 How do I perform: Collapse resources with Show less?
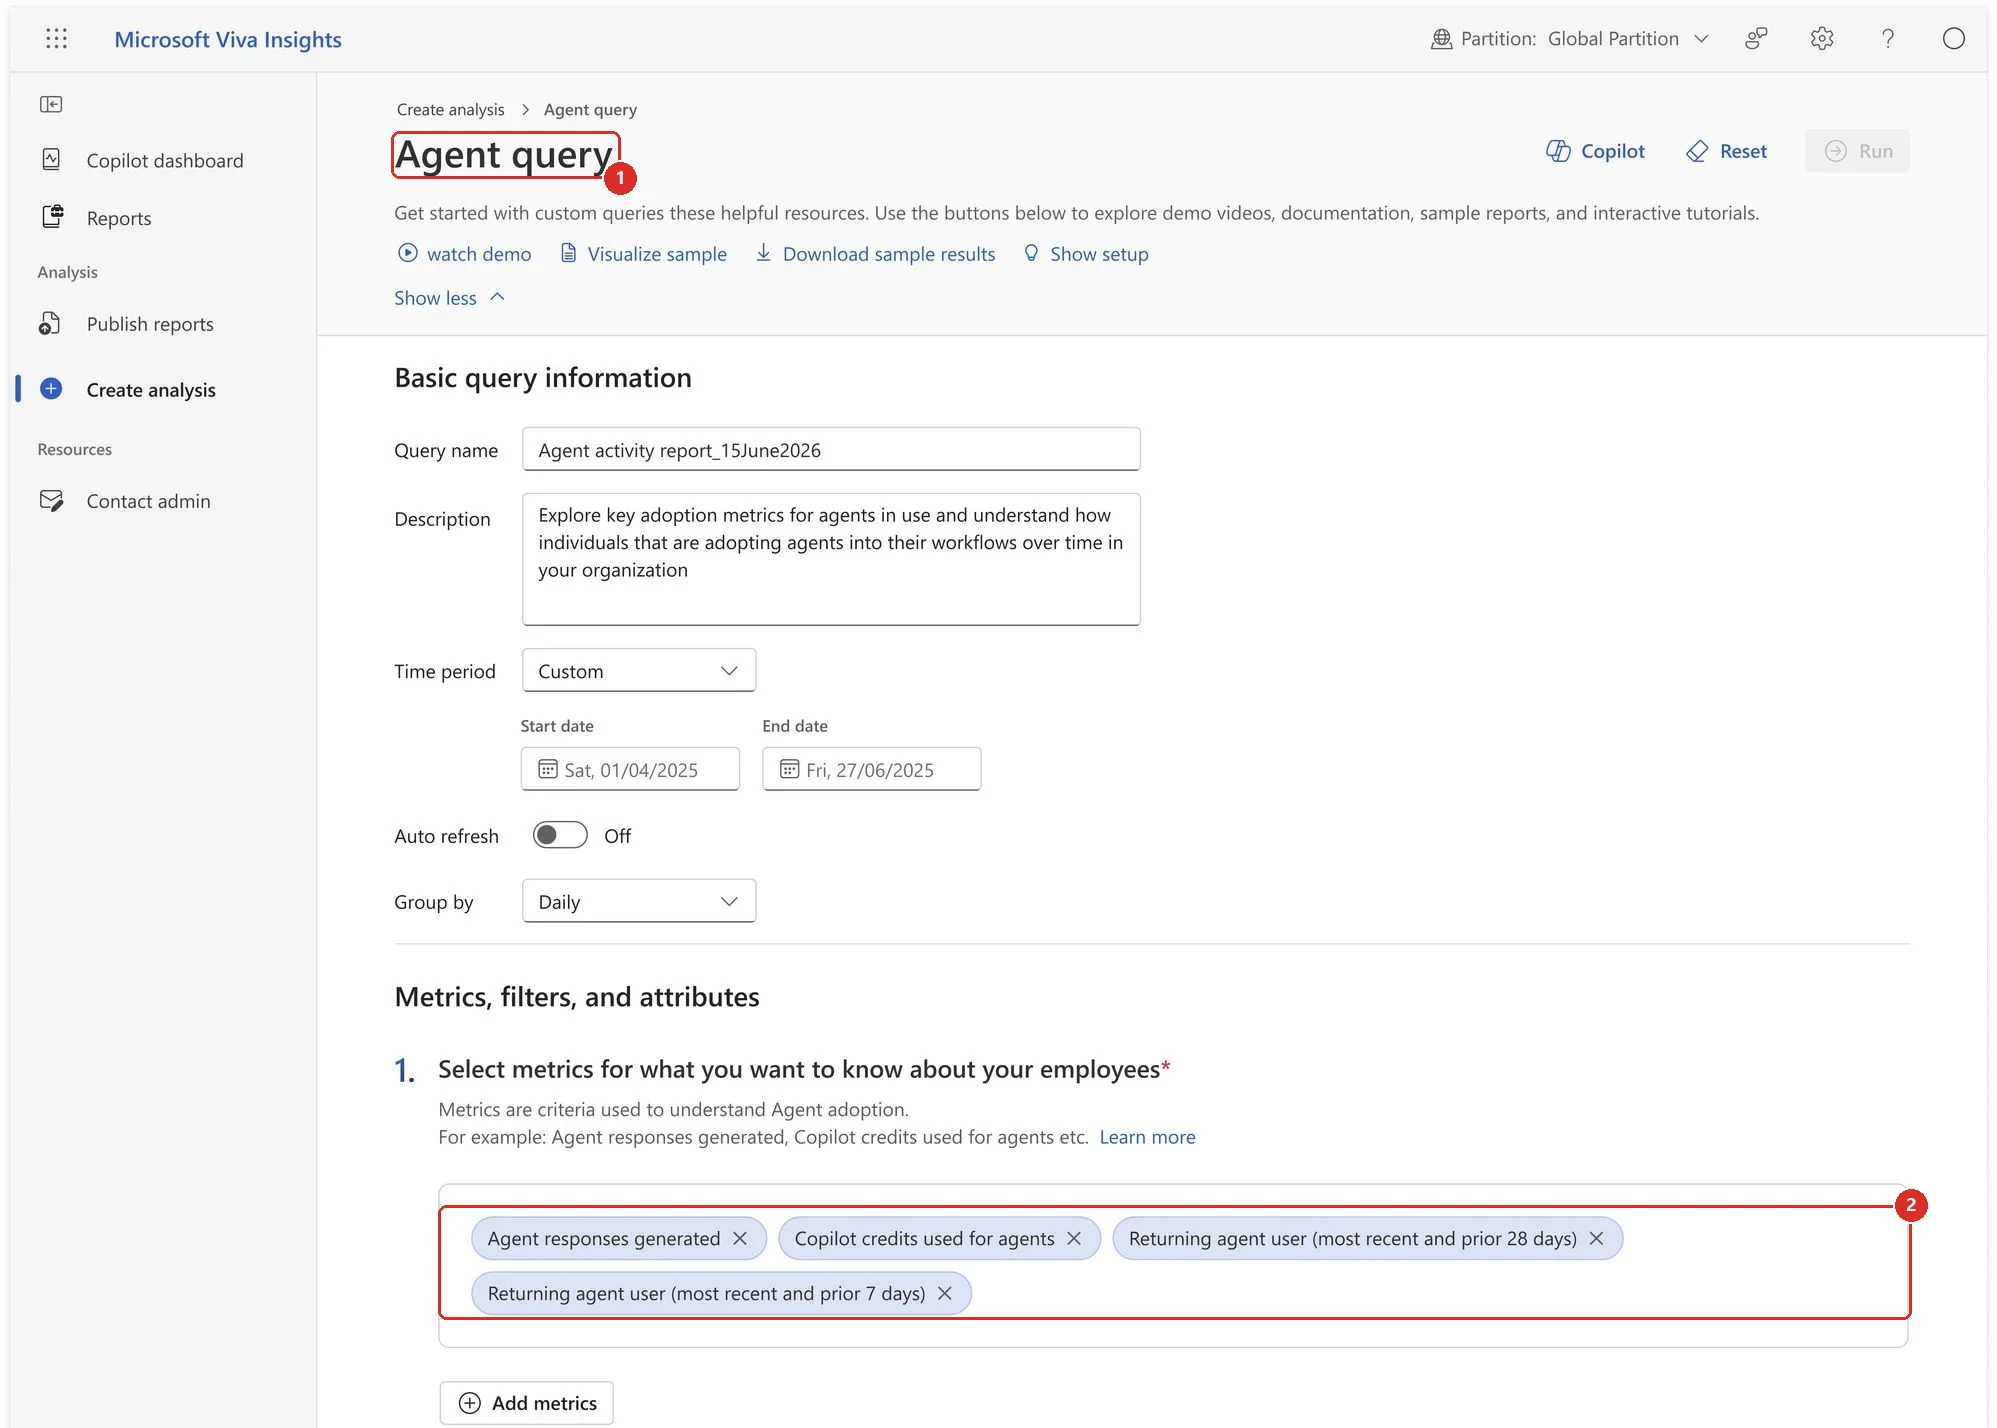tap(450, 297)
